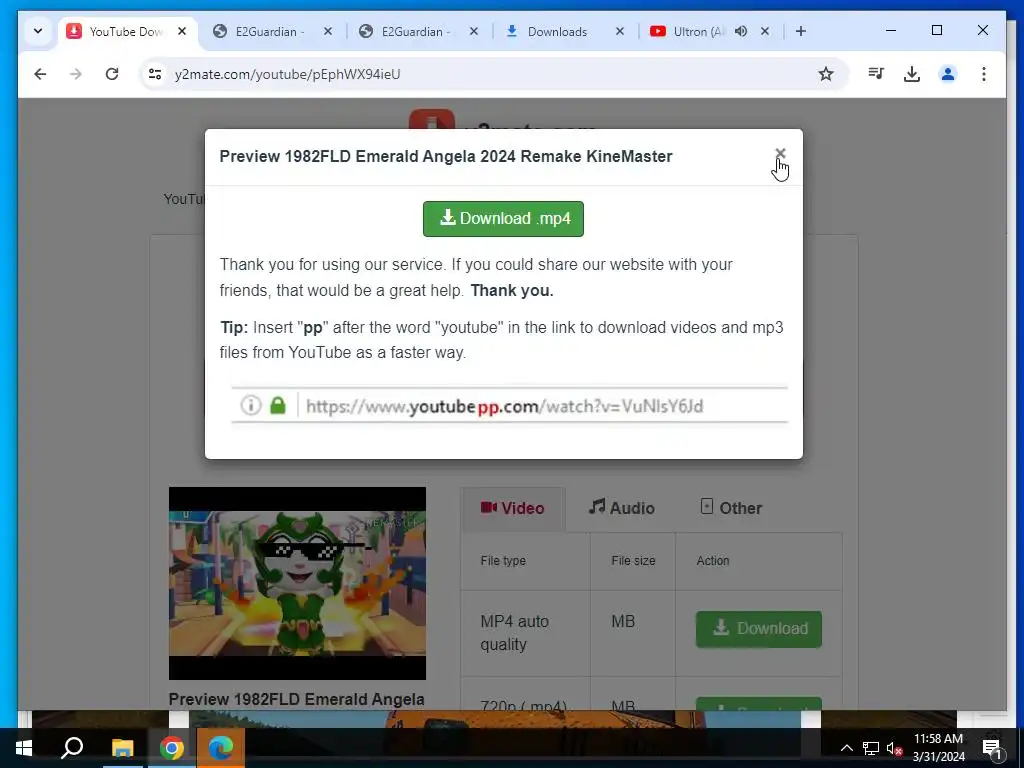Open the network tray icon
This screenshot has height=768, width=1024.
coord(871,748)
